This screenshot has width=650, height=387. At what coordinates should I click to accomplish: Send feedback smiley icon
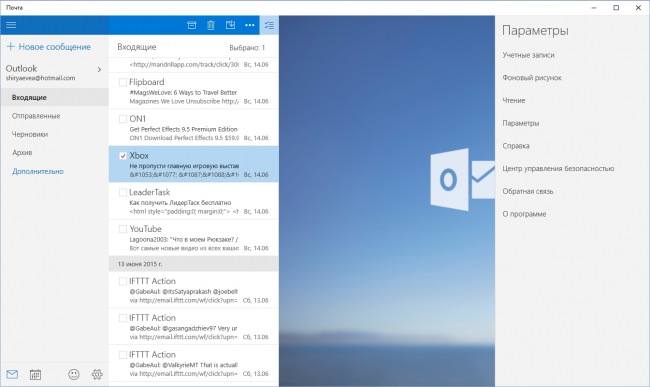click(74, 375)
